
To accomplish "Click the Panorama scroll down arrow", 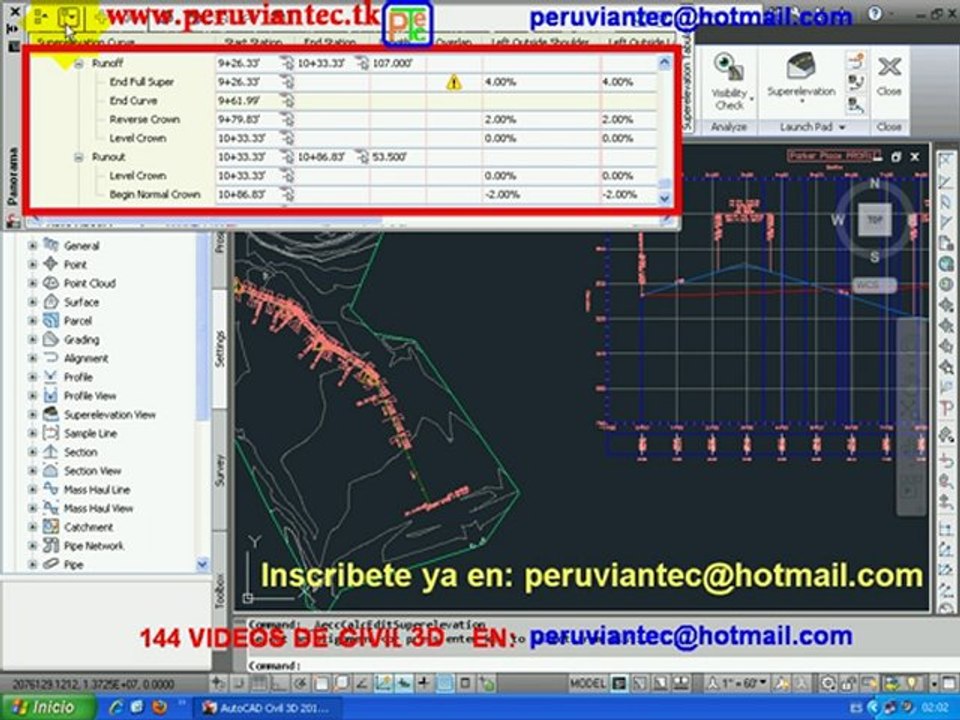I will [x=664, y=198].
